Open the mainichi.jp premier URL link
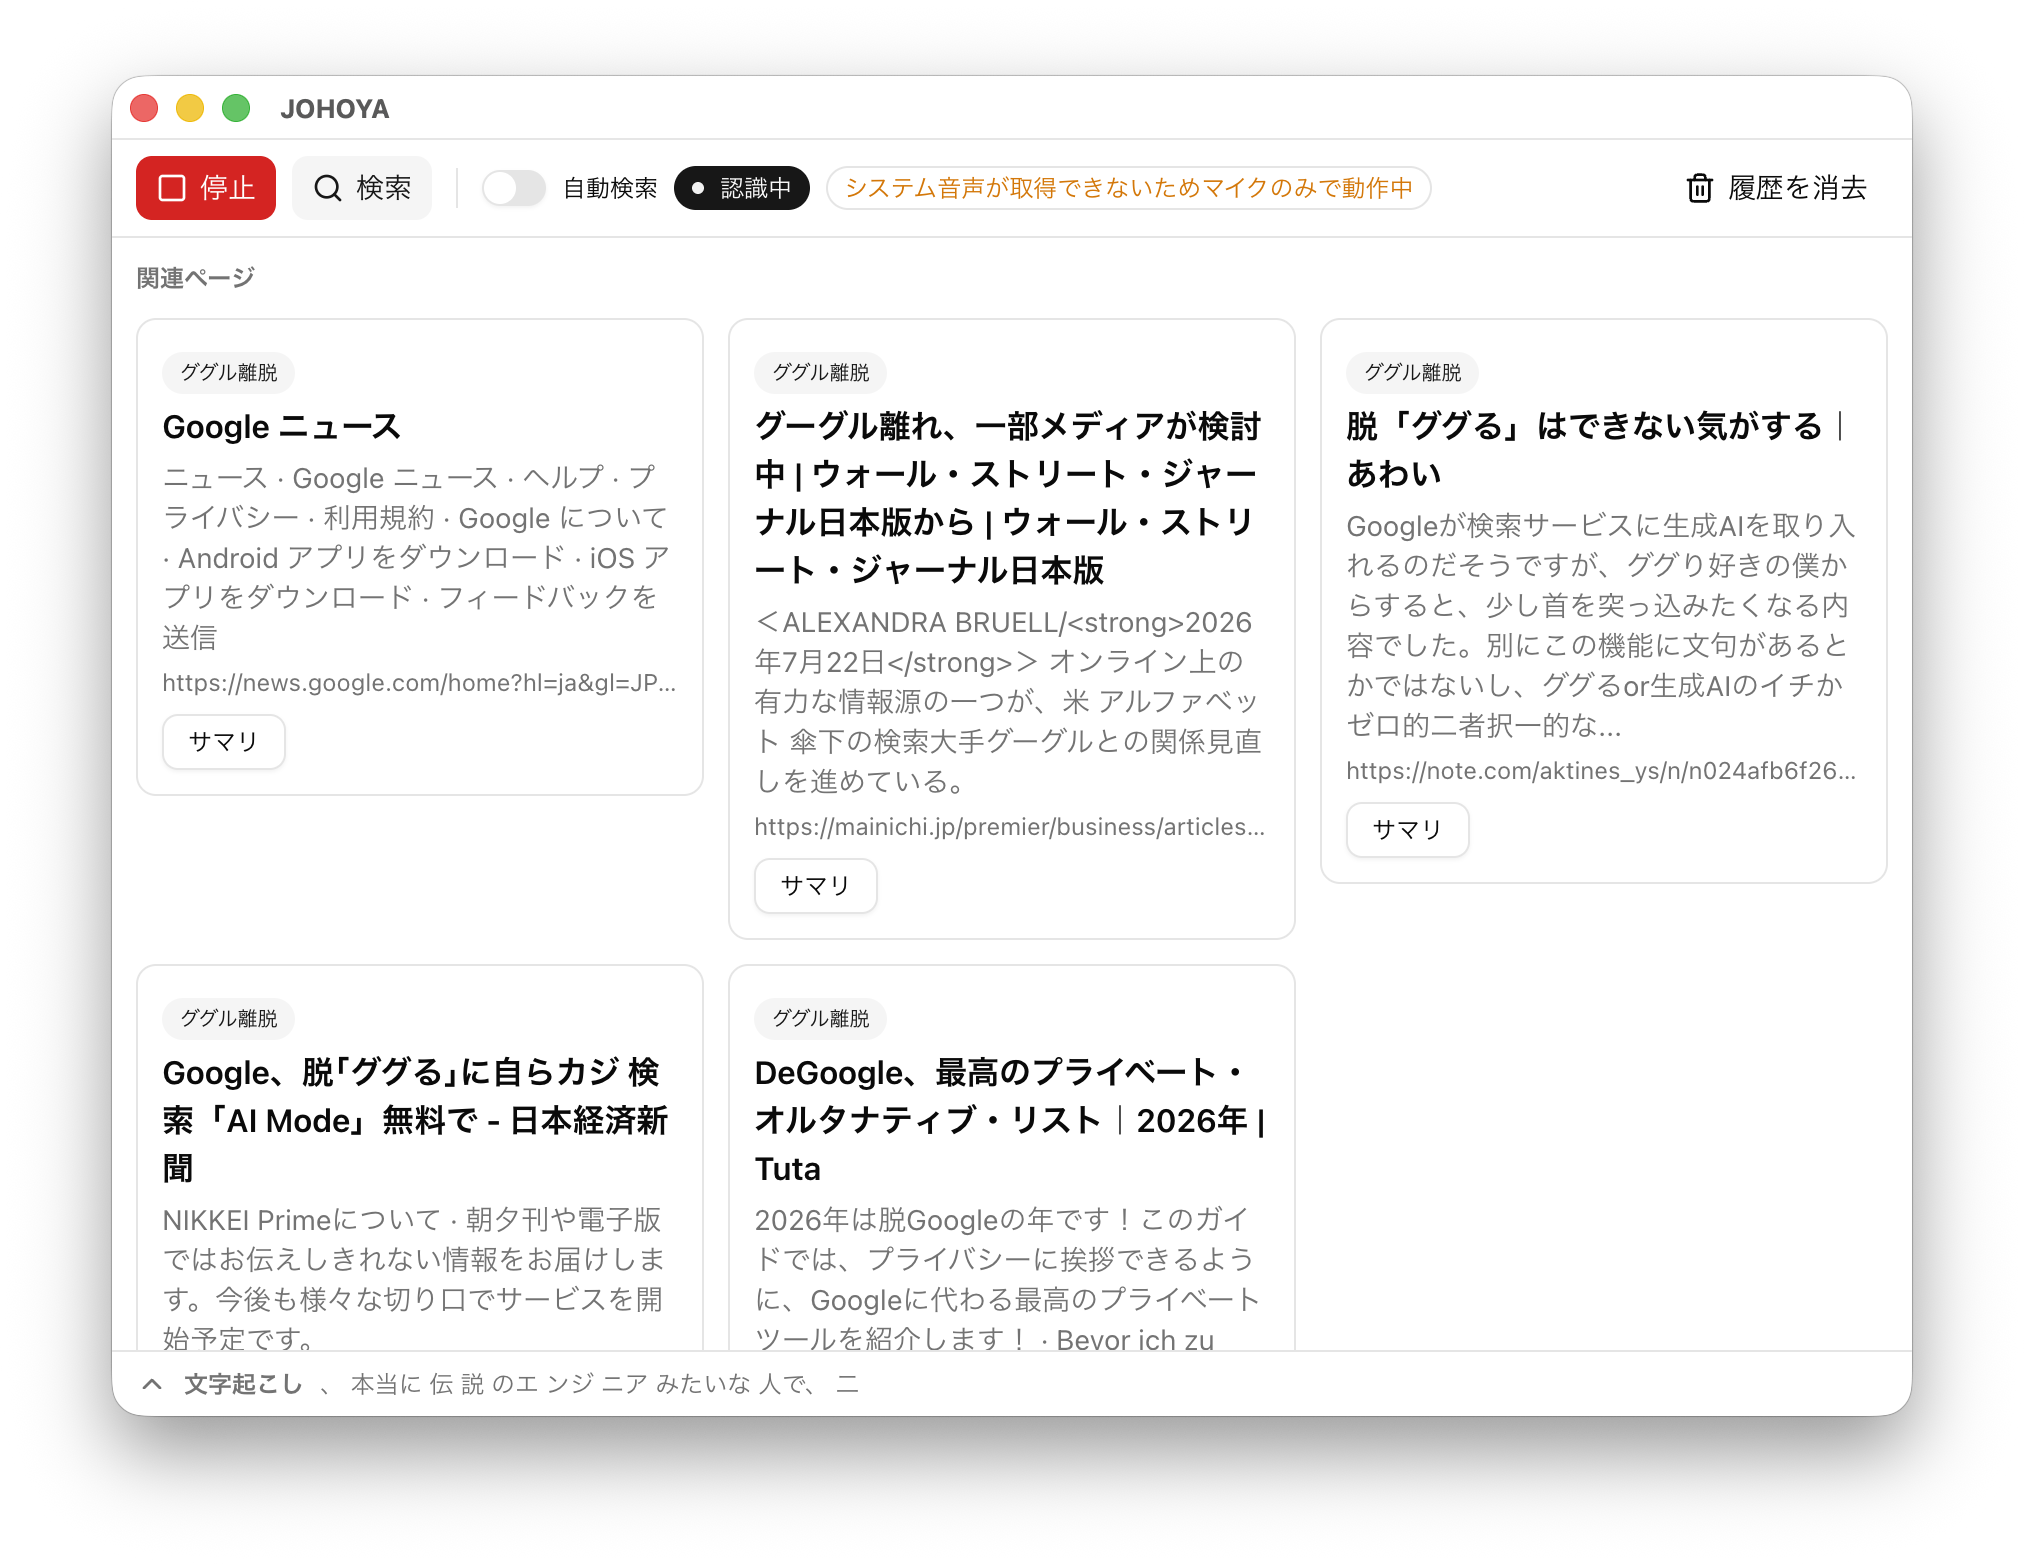The height and width of the screenshot is (1564, 2024). pos(1010,827)
